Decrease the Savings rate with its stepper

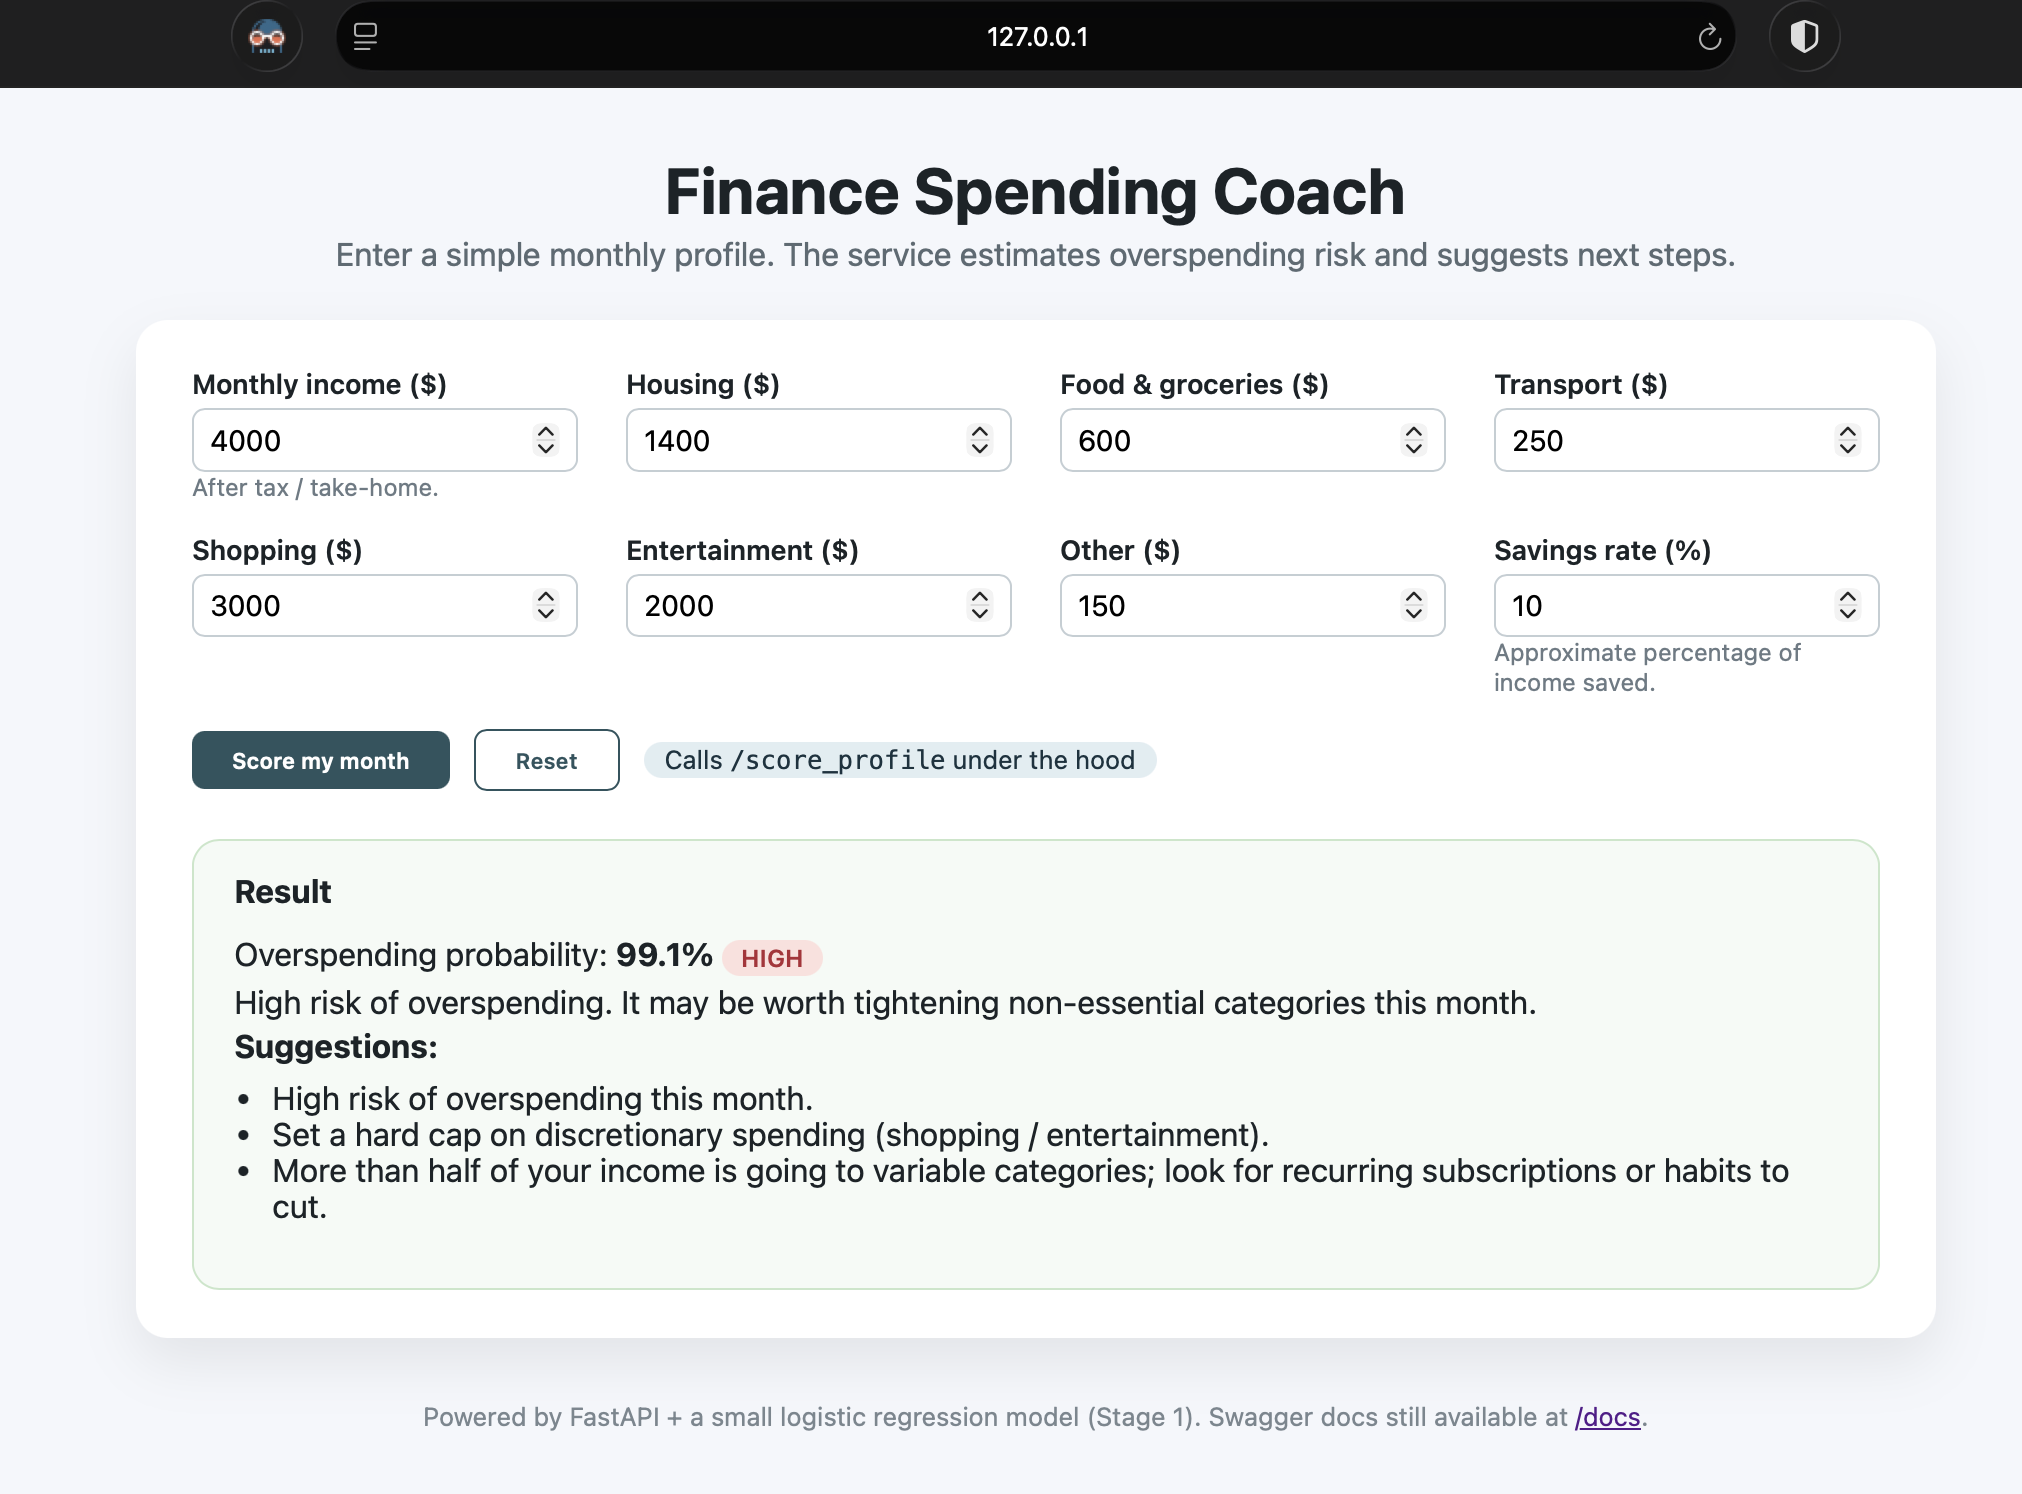(1846, 614)
